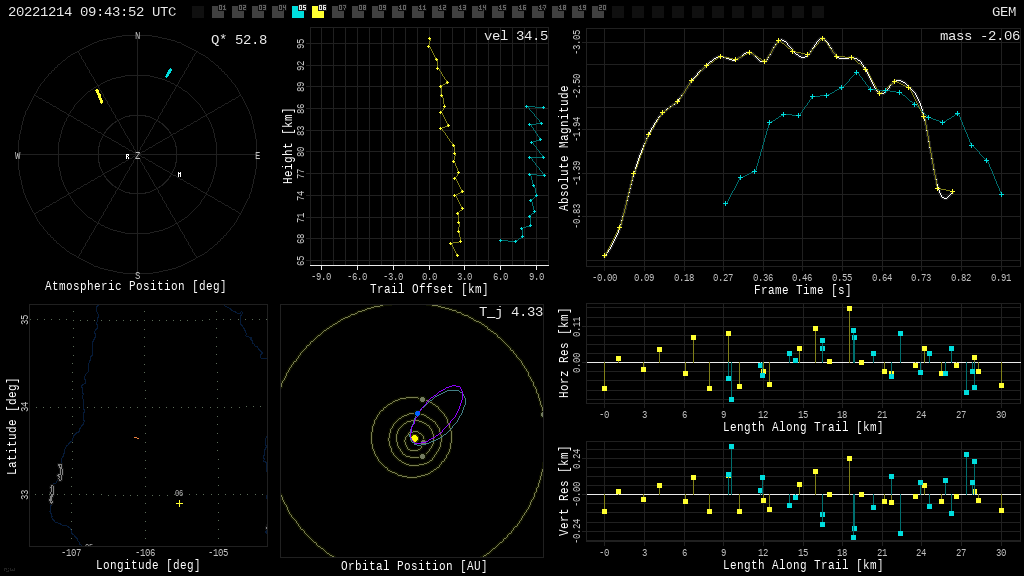Click the mass -2.06 readout

pos(979,36)
